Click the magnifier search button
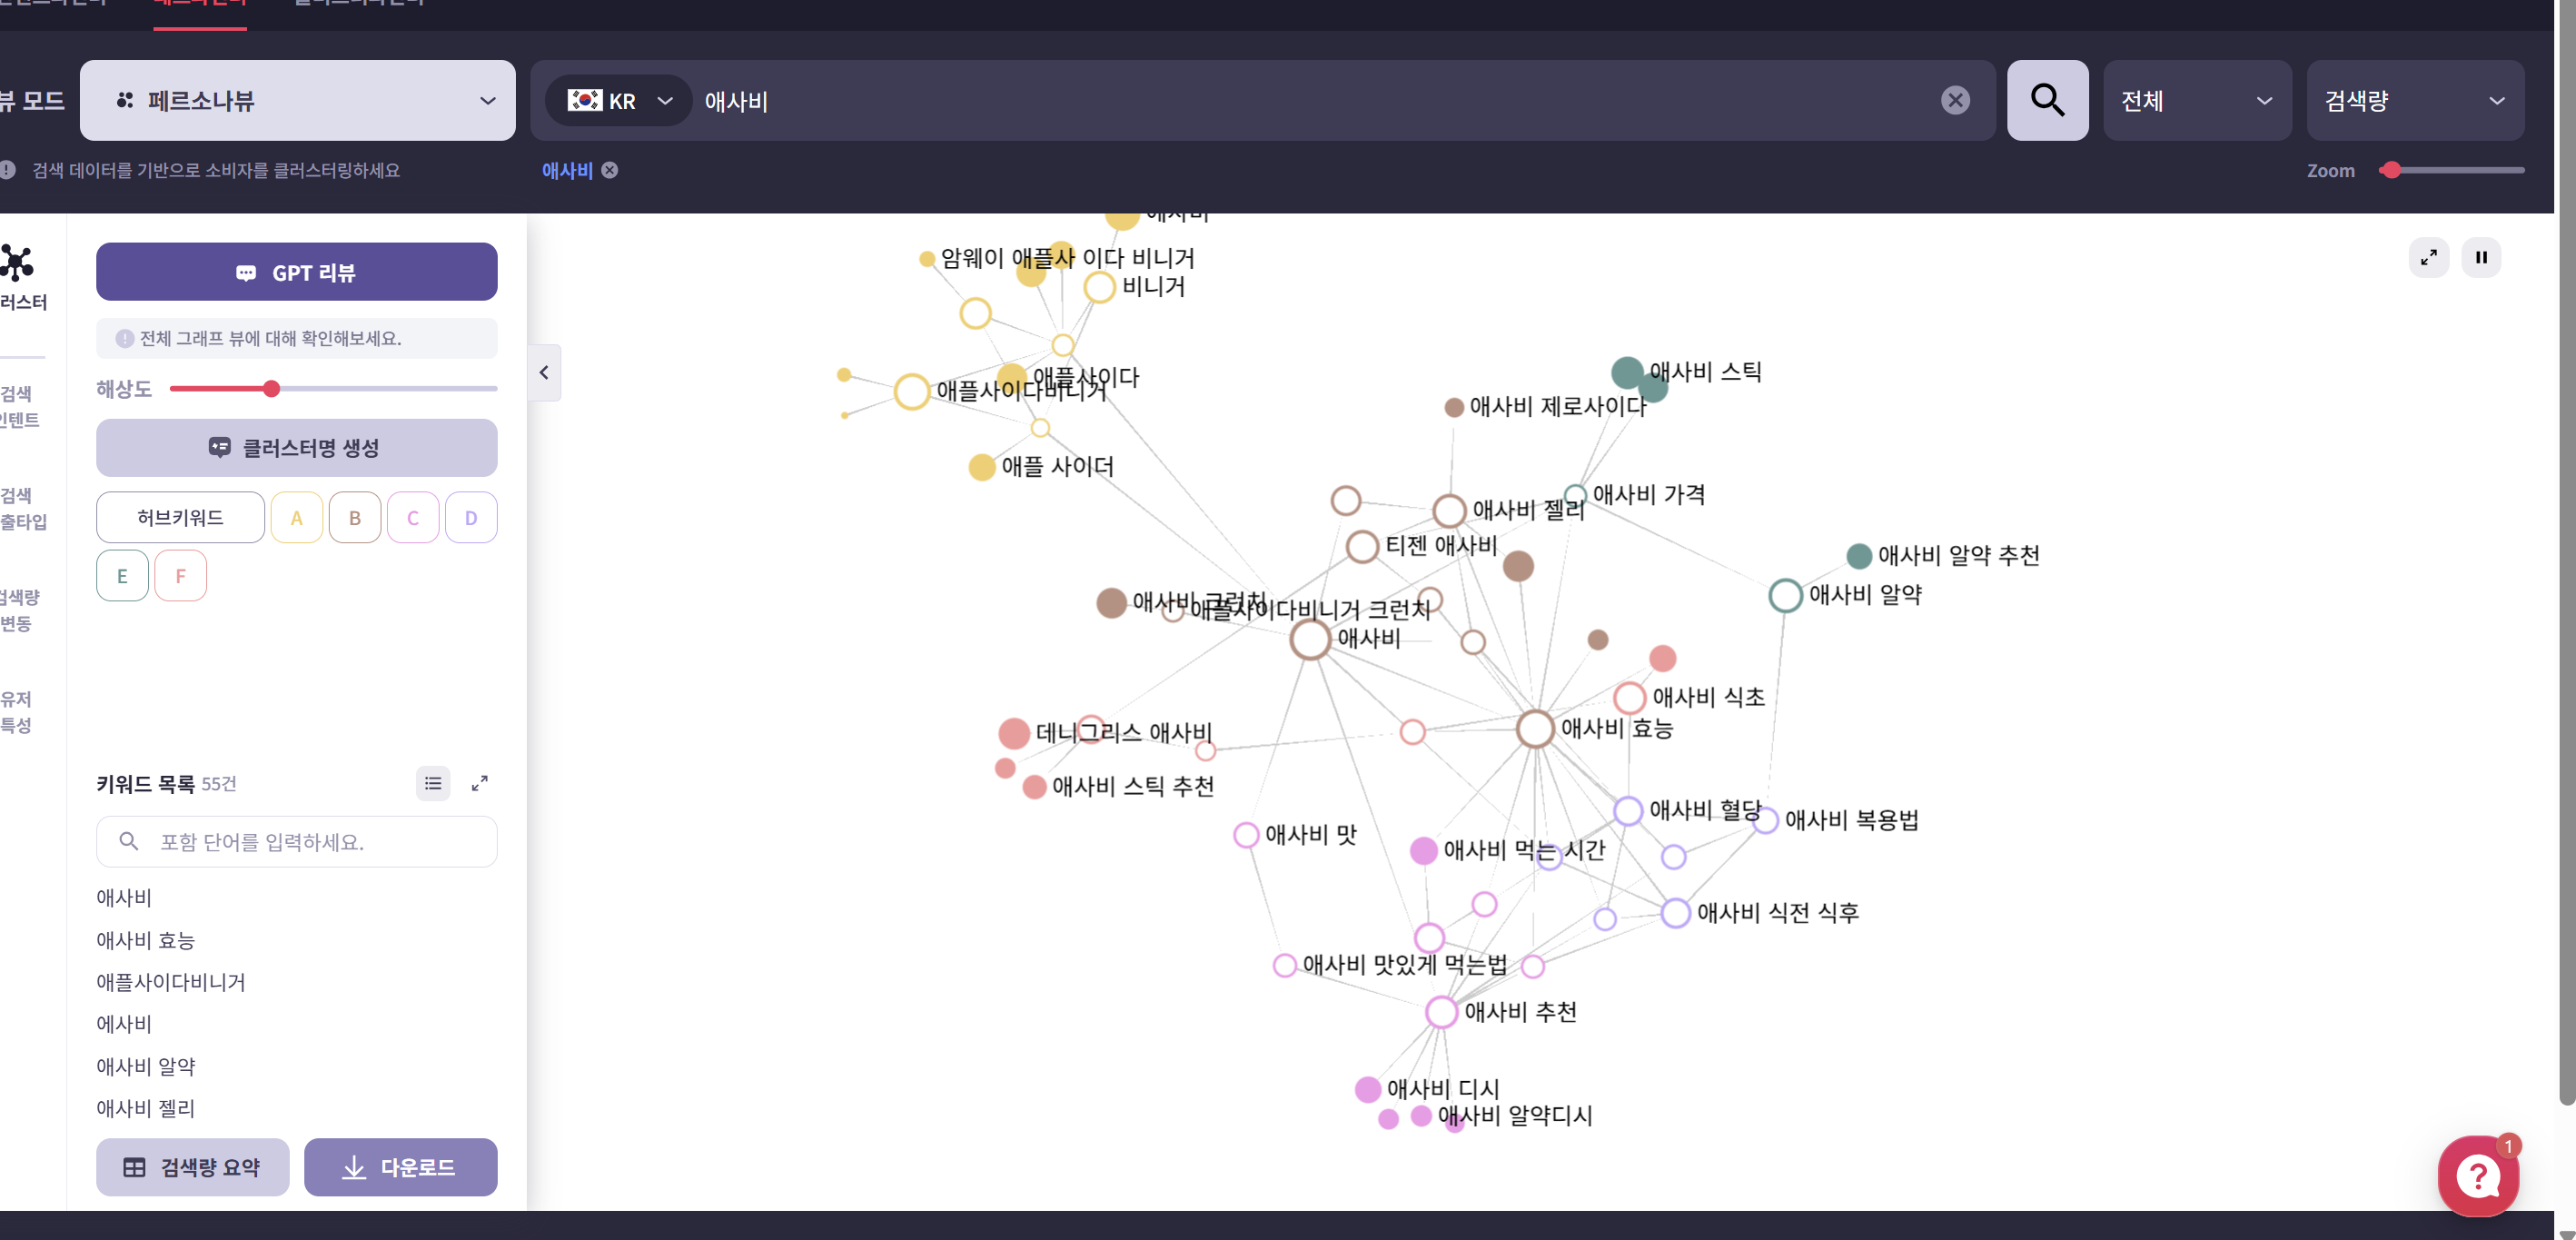Image resolution: width=2576 pixels, height=1240 pixels. [2046, 100]
